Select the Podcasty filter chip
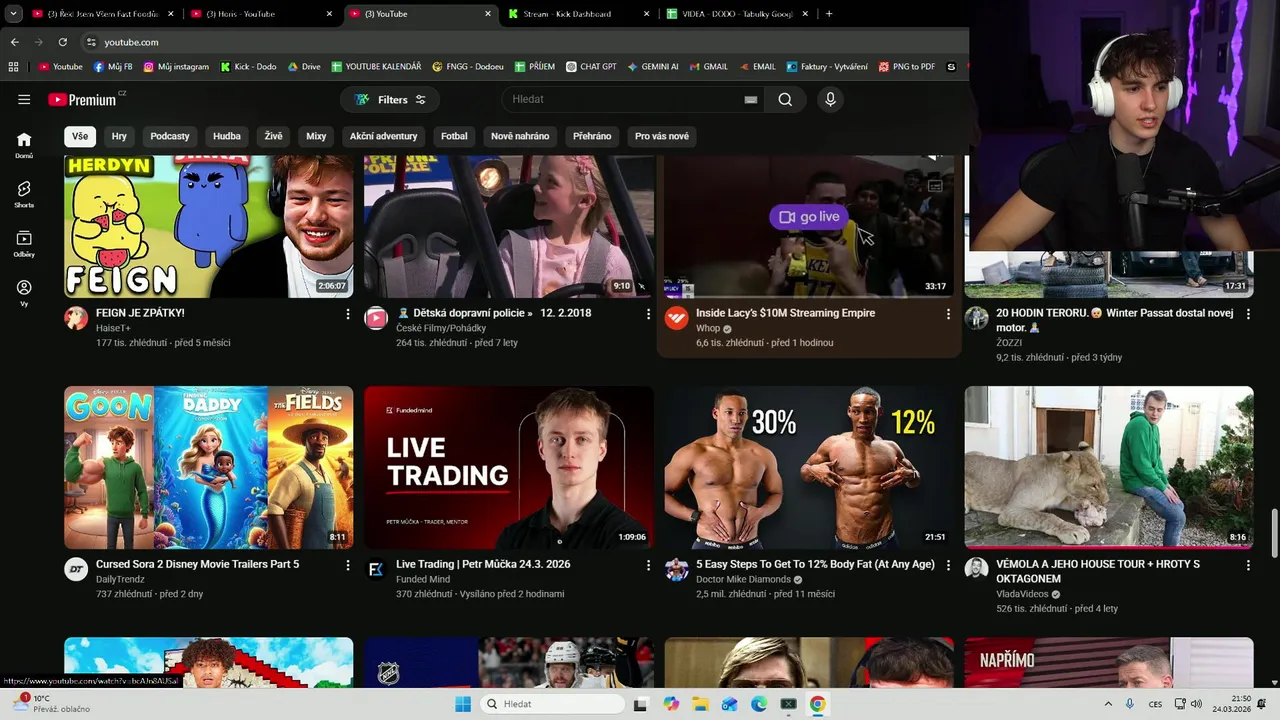Viewport: 1280px width, 720px height. (170, 136)
